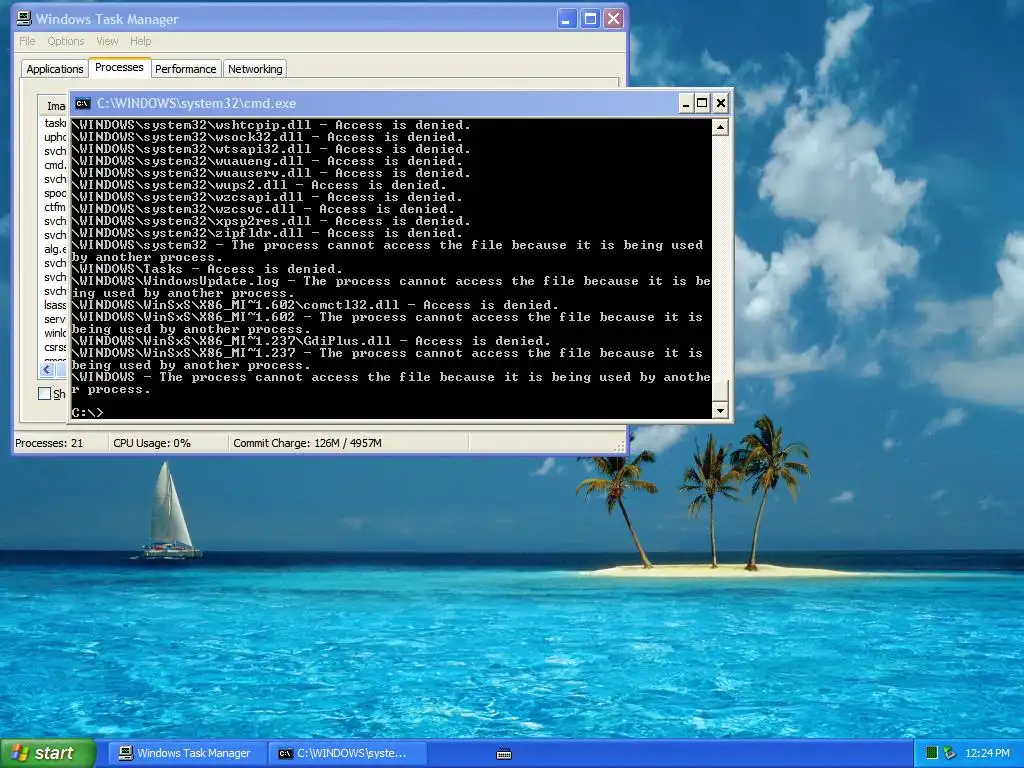
Task: Minimize the Windows Task Manager window
Action: point(566,19)
